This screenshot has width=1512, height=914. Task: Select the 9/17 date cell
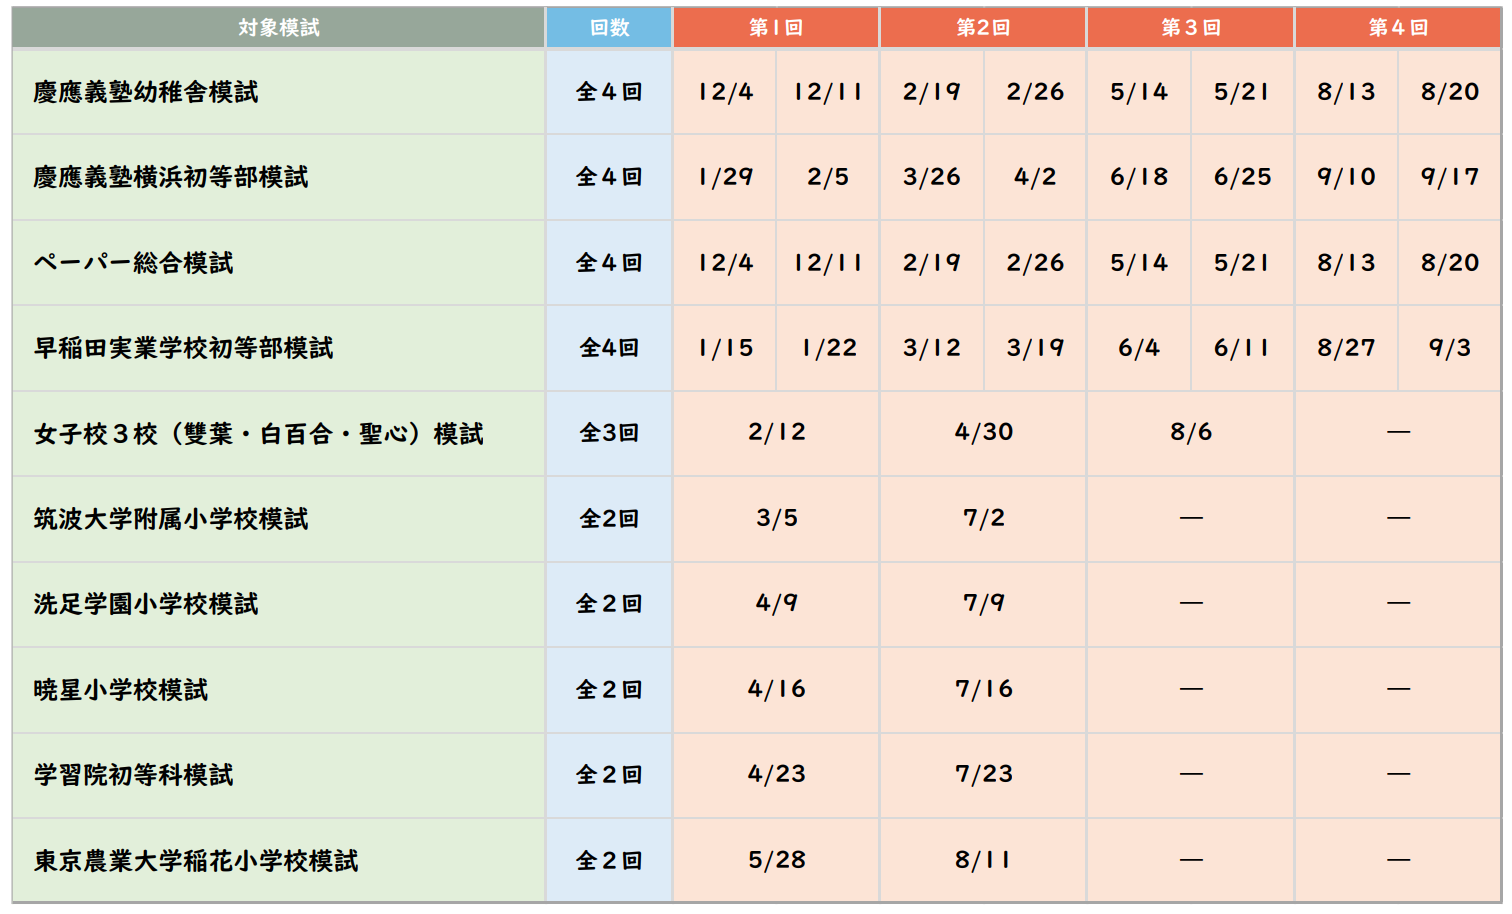1450,177
